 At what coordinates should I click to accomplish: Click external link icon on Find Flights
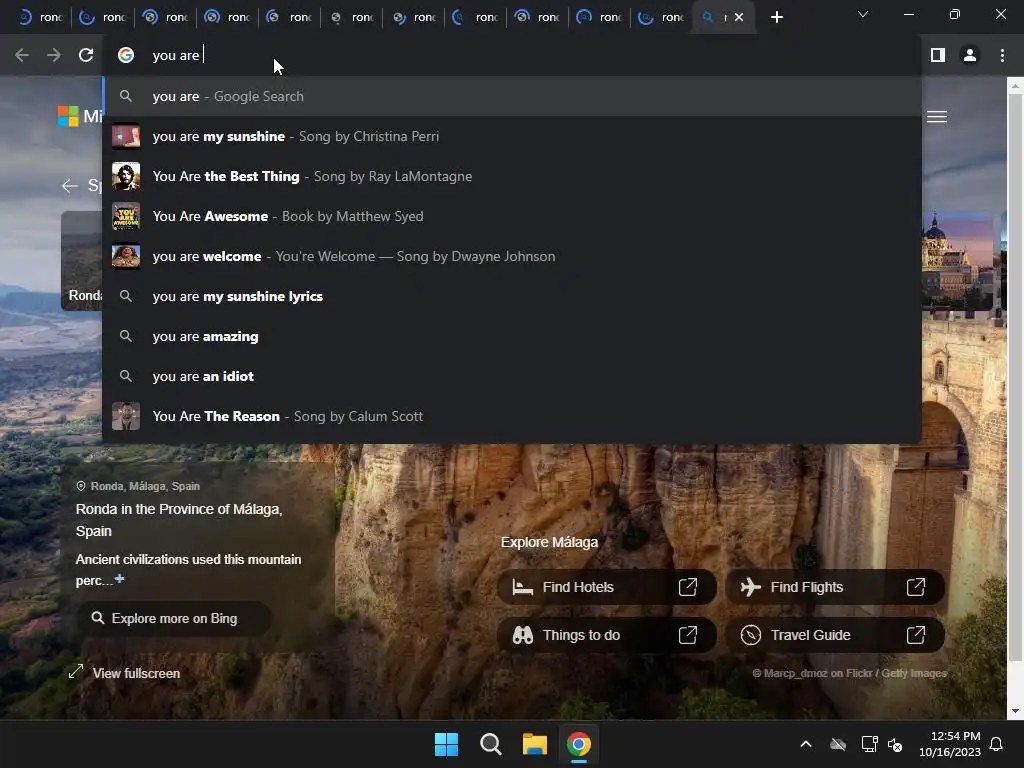916,587
